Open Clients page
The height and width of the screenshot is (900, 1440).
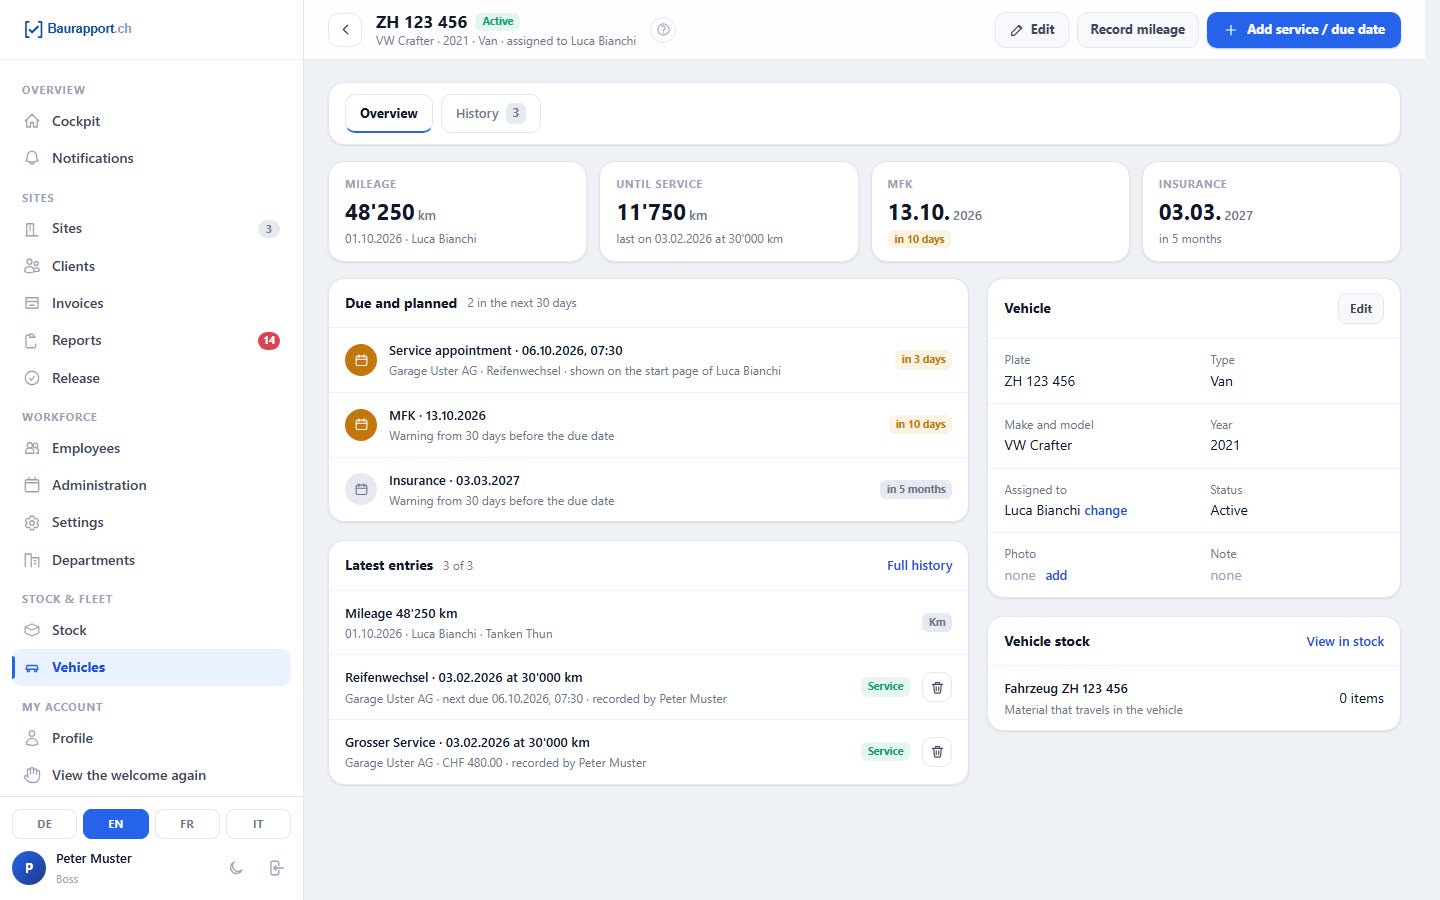click(x=151, y=266)
